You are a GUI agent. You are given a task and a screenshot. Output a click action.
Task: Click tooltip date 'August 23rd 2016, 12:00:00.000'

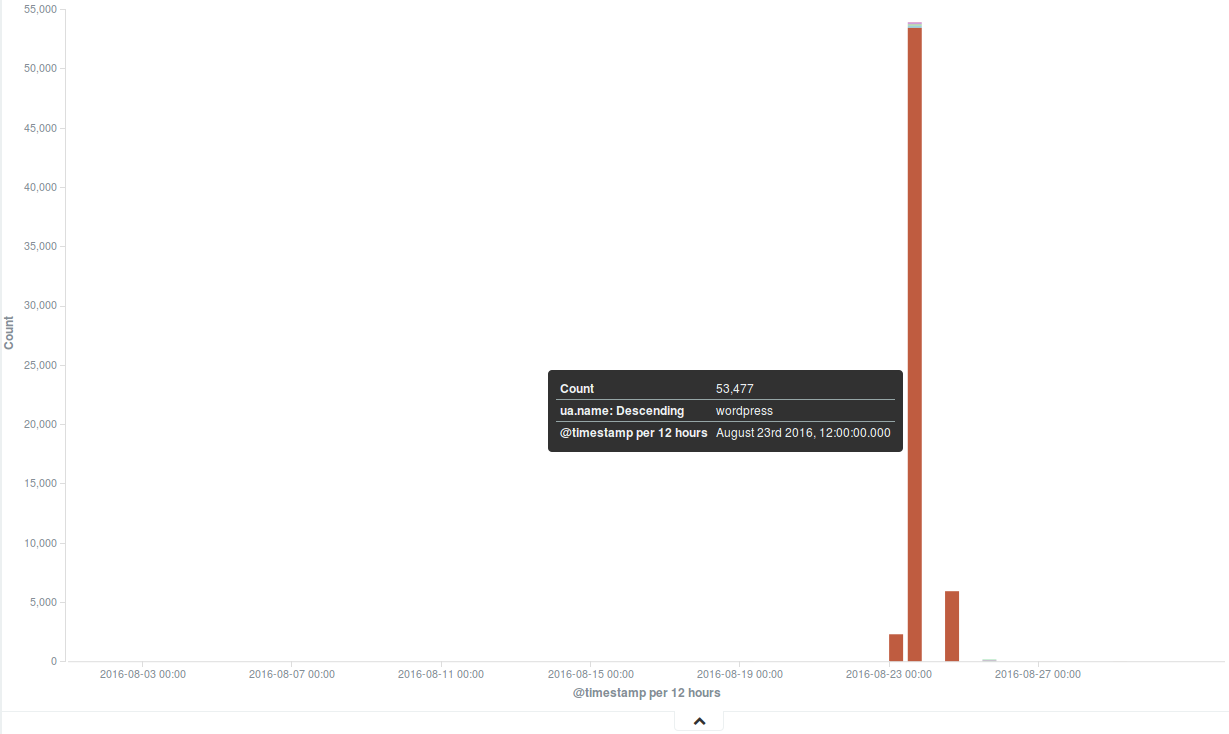(803, 433)
